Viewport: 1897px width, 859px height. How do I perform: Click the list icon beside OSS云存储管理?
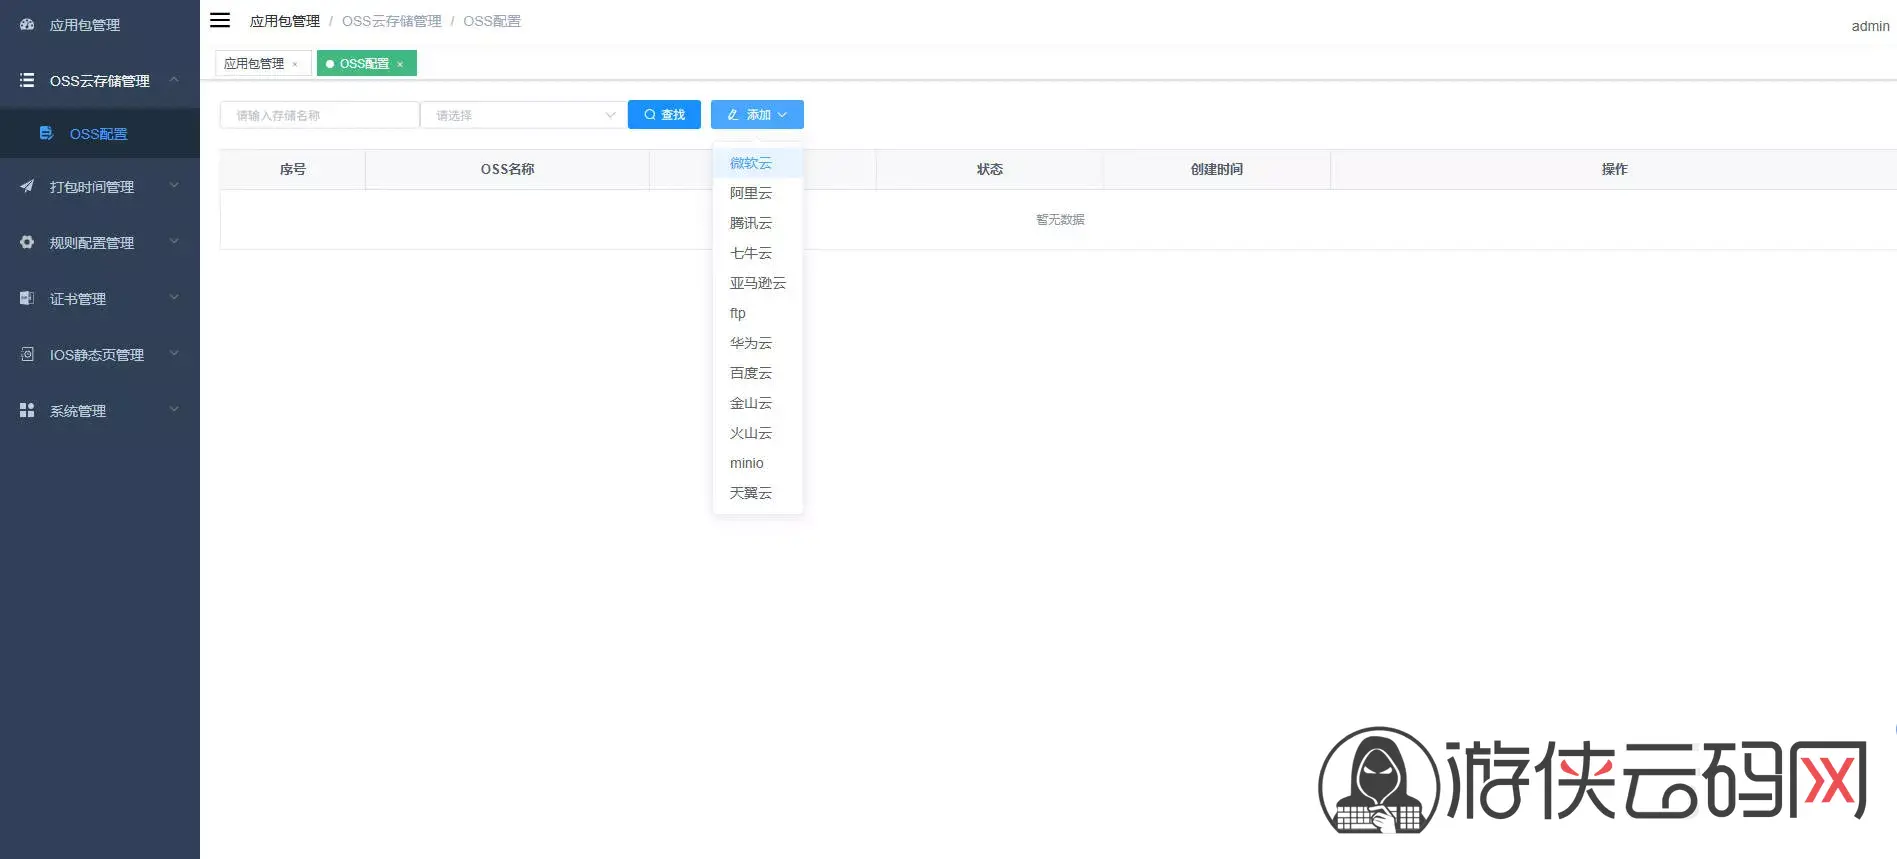27,80
